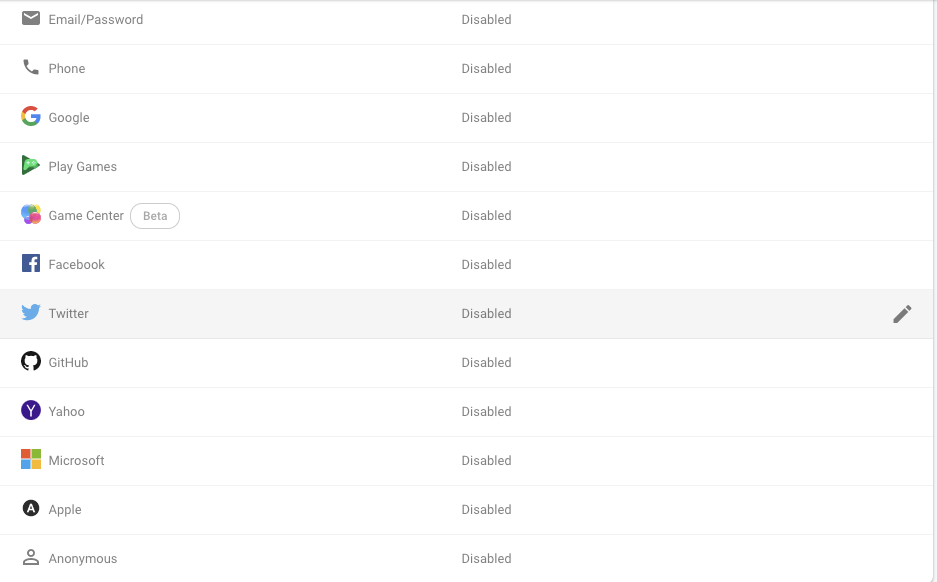The width and height of the screenshot is (937, 582).
Task: Click the Disabled label on Facebook row
Action: pos(486,264)
